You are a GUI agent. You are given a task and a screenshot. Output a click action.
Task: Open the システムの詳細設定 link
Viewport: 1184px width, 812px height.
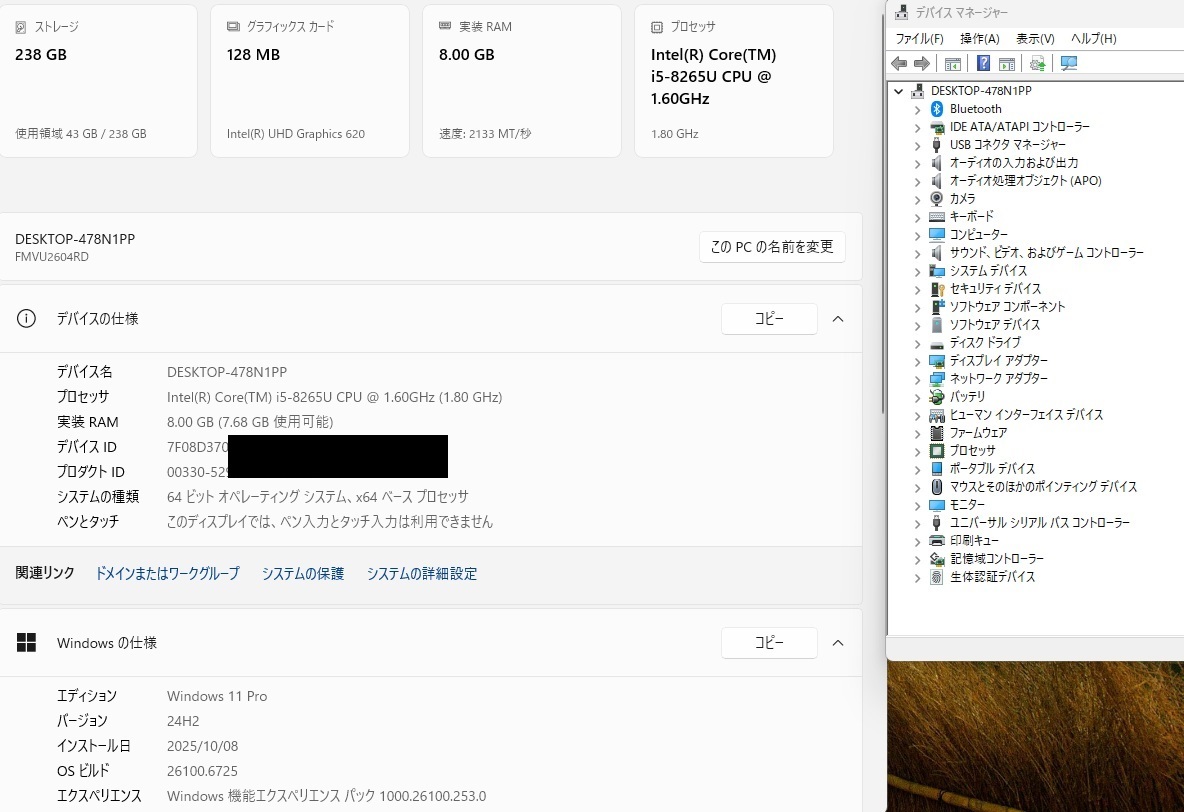pos(421,574)
